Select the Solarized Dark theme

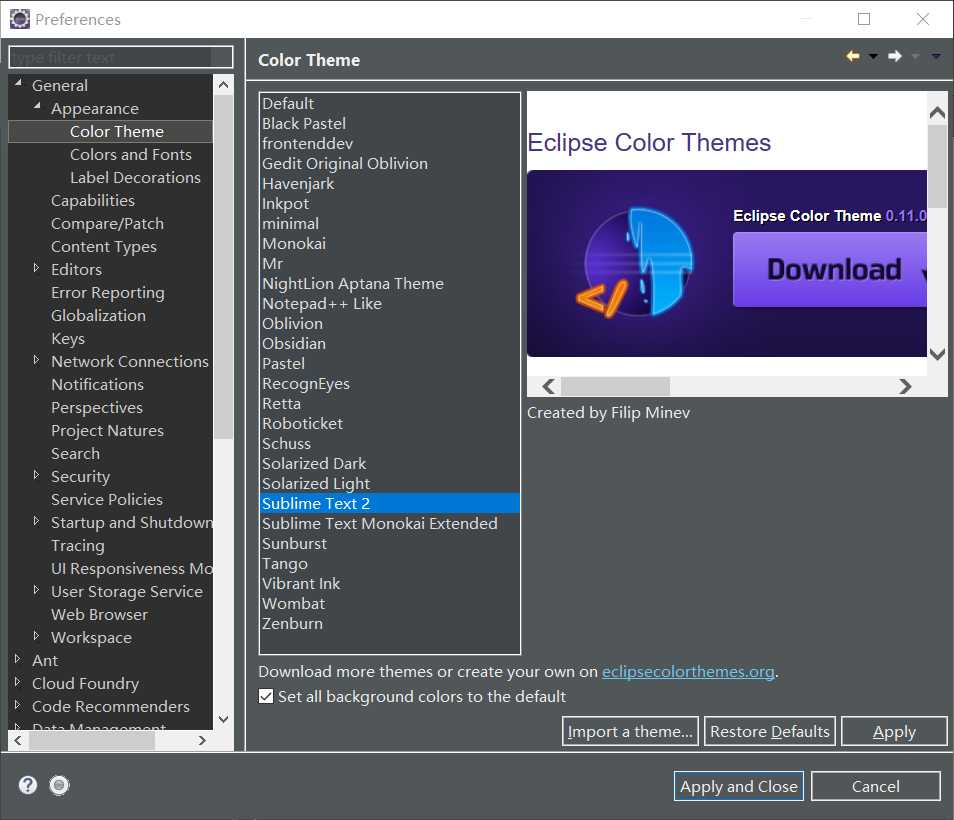(389, 464)
